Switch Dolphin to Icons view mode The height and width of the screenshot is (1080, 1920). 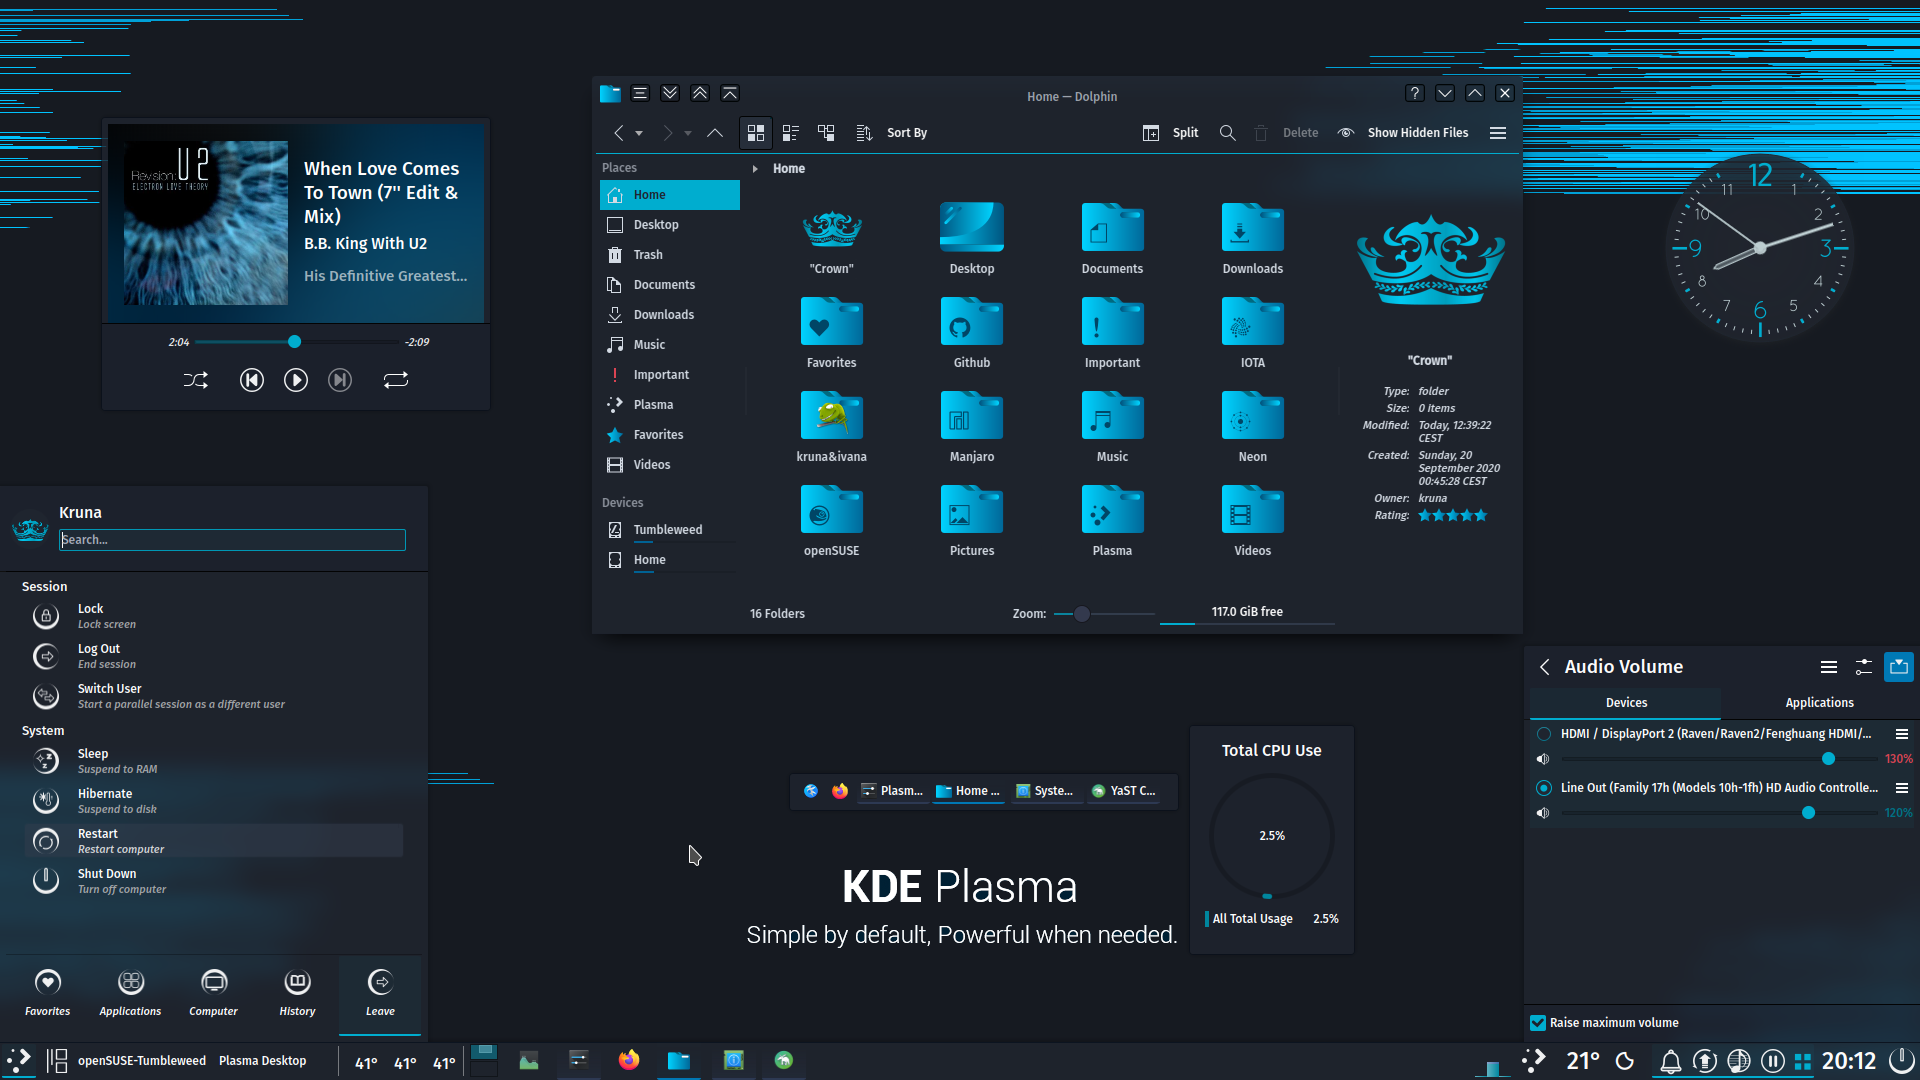pyautogui.click(x=756, y=133)
